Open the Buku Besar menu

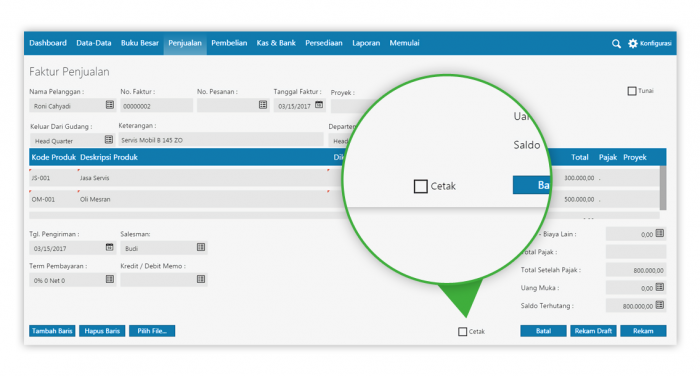[140, 43]
